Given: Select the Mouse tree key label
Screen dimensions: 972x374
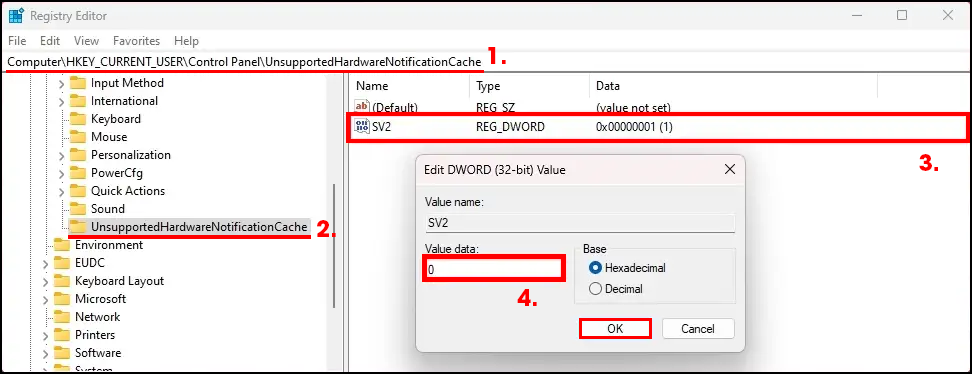Looking at the screenshot, I should [x=109, y=137].
